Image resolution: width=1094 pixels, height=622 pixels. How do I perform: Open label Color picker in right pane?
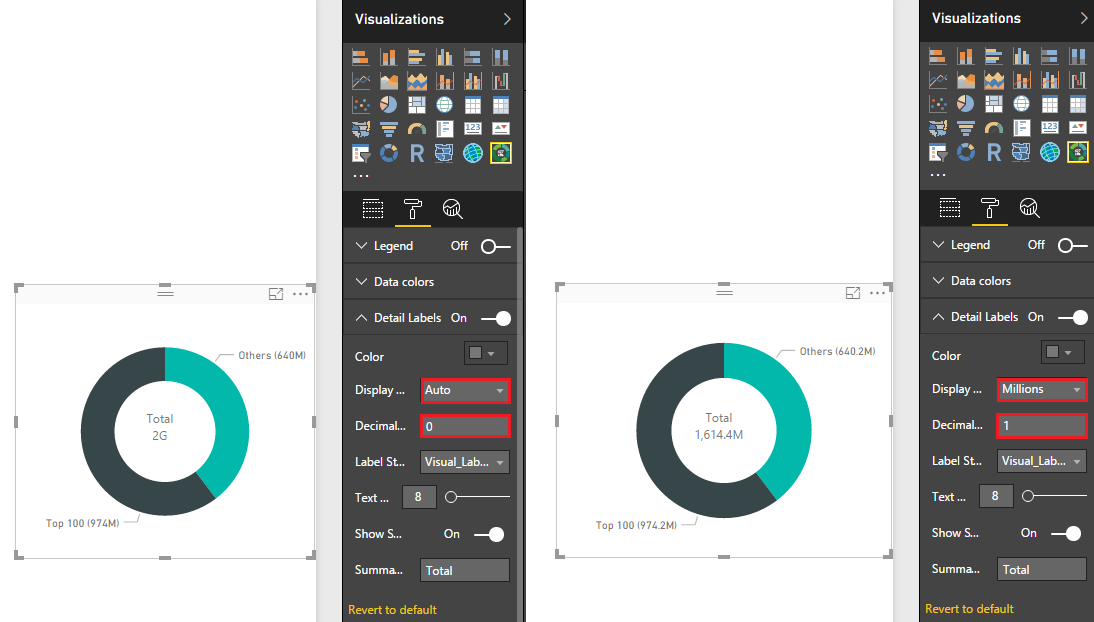point(1063,352)
